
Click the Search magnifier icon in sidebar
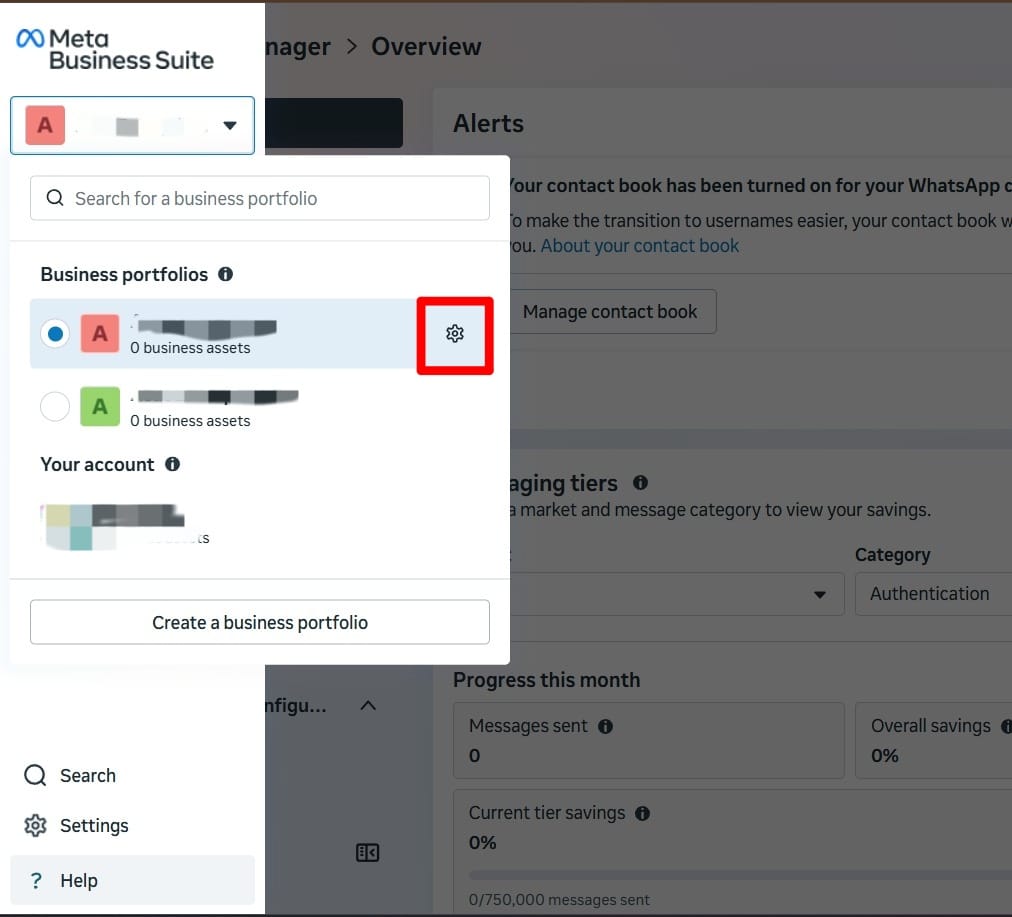(x=35, y=775)
